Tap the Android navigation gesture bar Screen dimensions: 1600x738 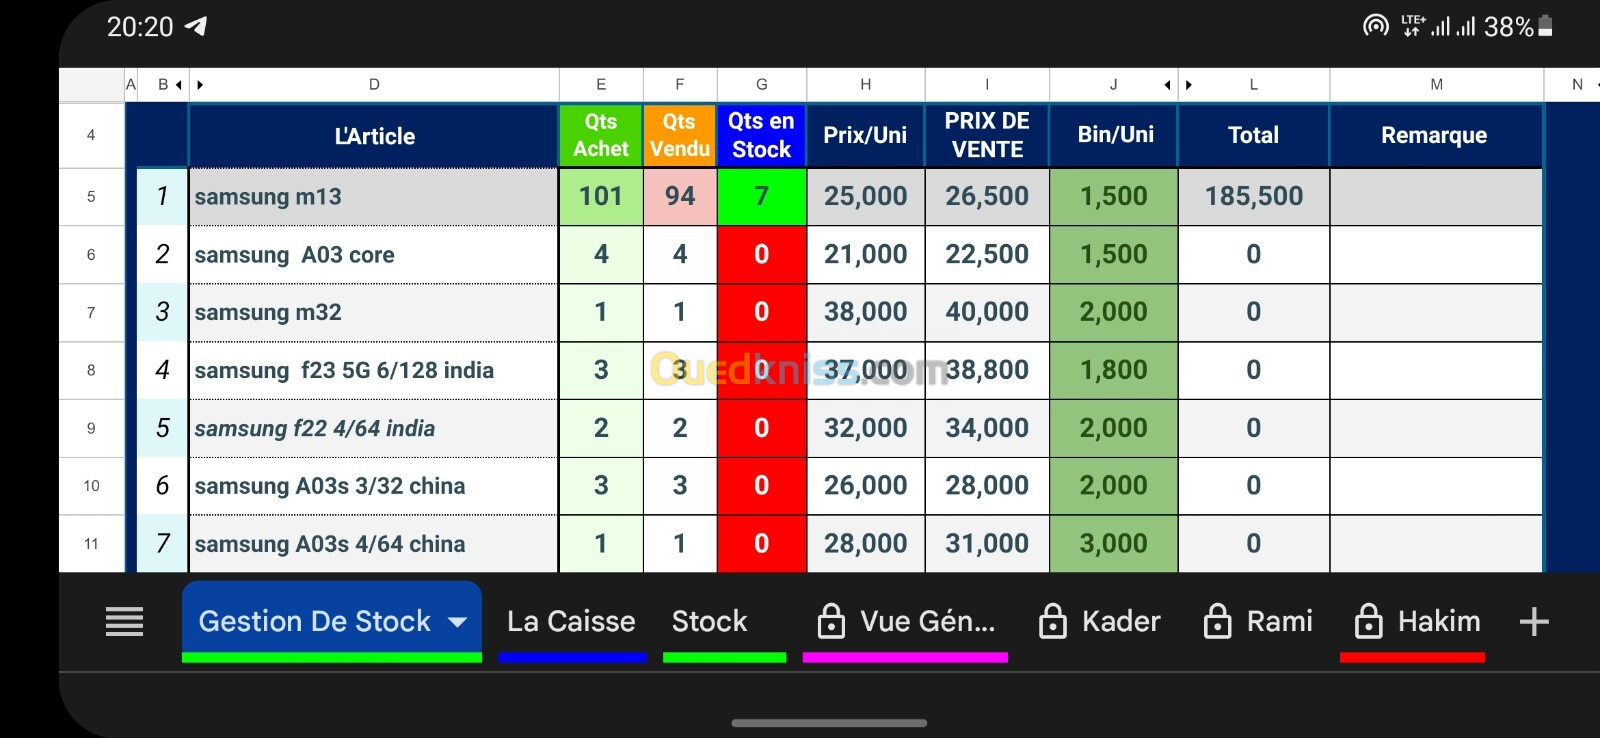click(x=829, y=722)
